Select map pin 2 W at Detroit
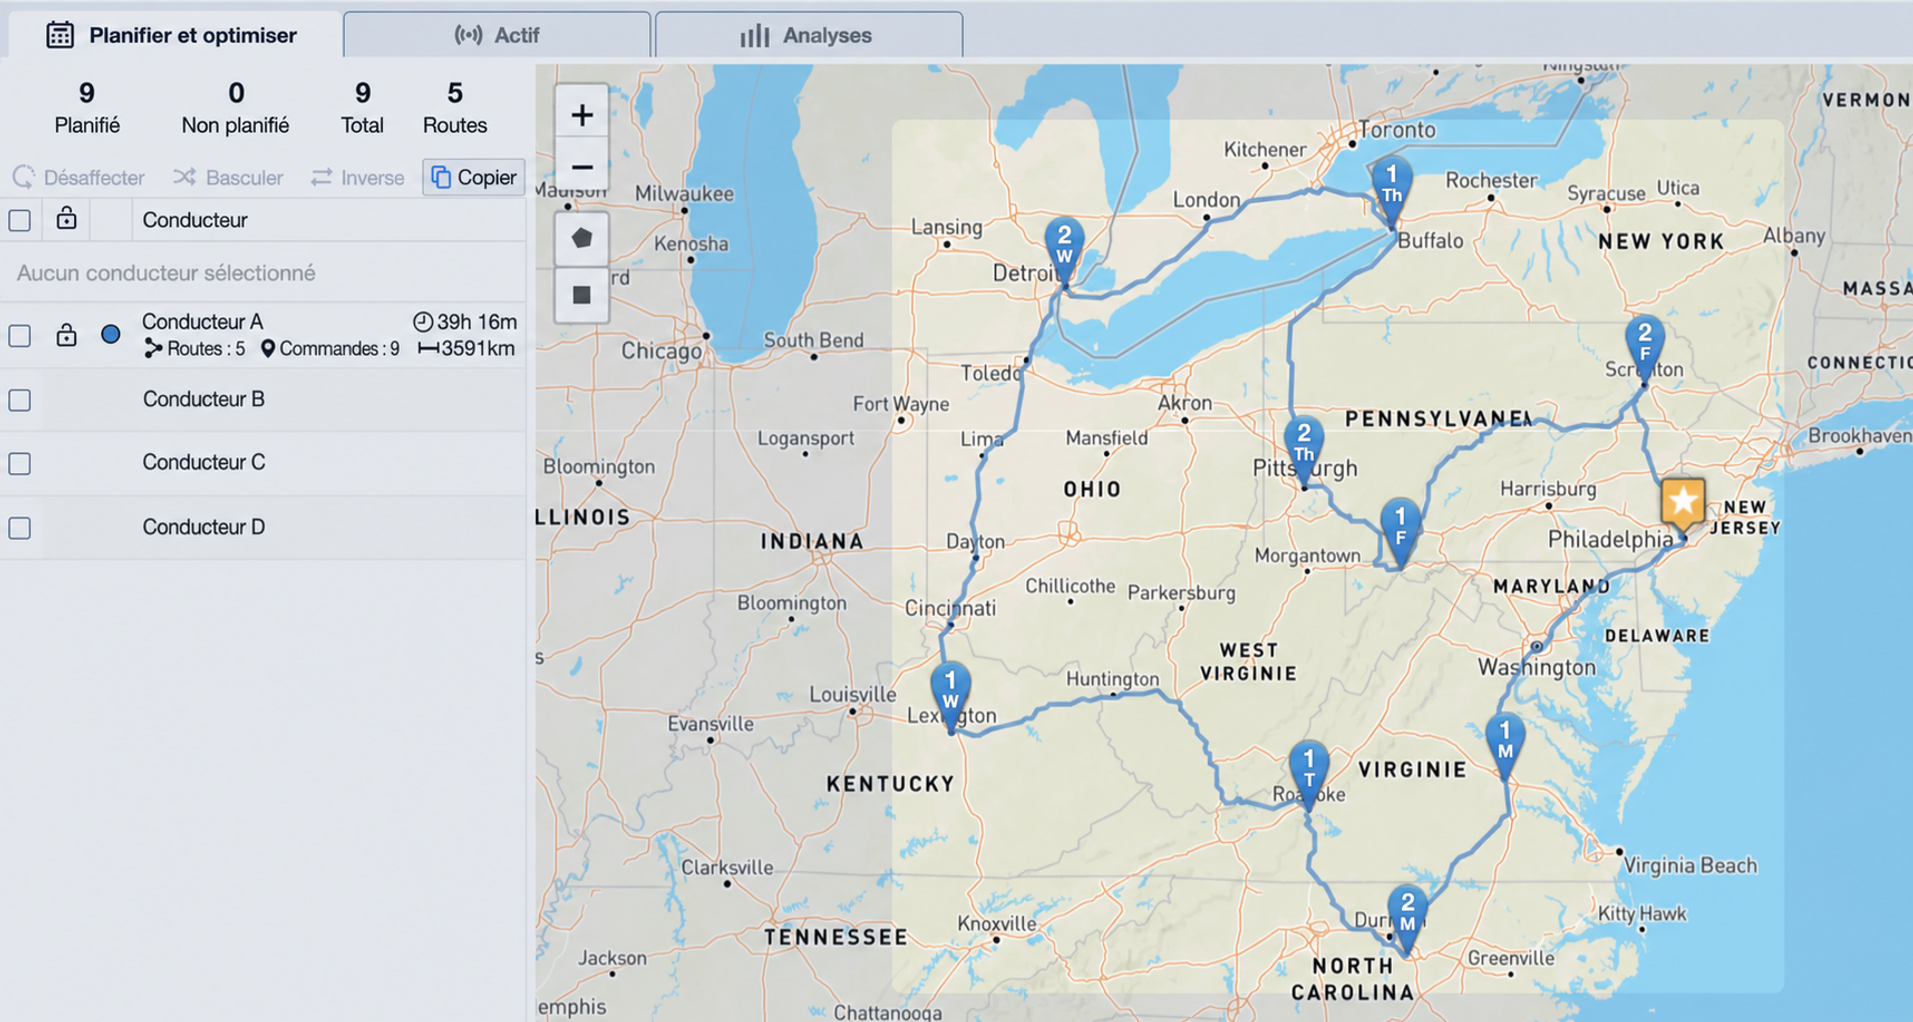This screenshot has height=1022, width=1913. click(1064, 248)
